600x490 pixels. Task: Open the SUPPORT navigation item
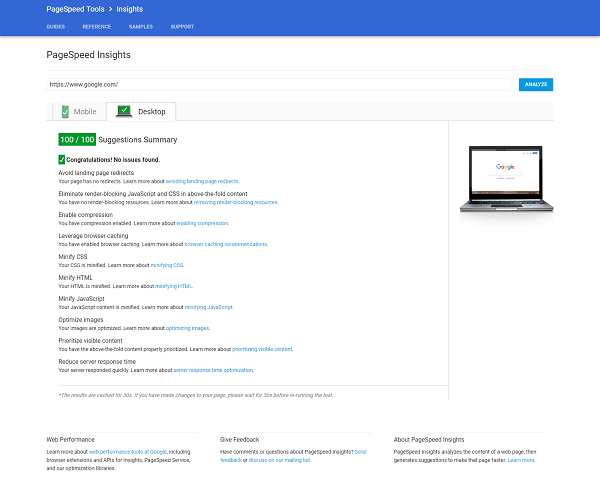(182, 27)
